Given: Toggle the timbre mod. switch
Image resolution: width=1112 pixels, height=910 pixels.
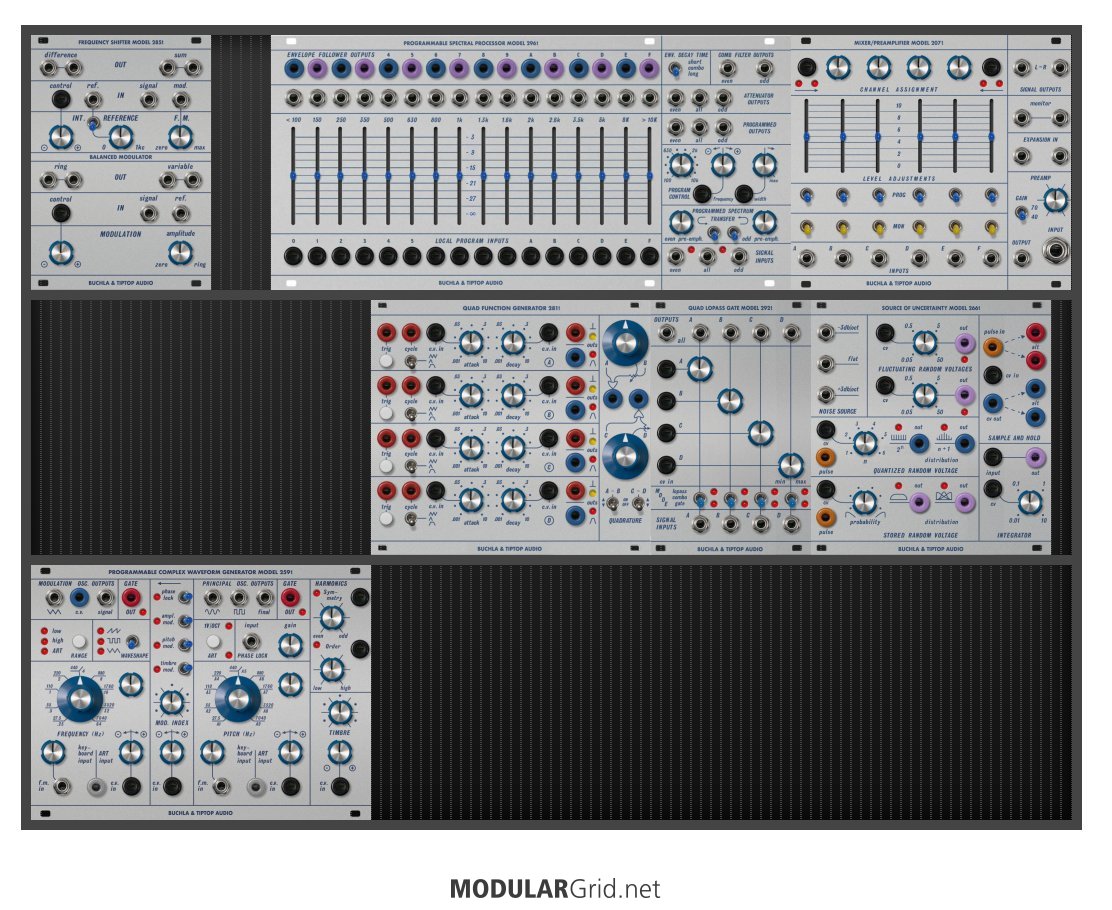Looking at the screenshot, I should pos(185,668).
